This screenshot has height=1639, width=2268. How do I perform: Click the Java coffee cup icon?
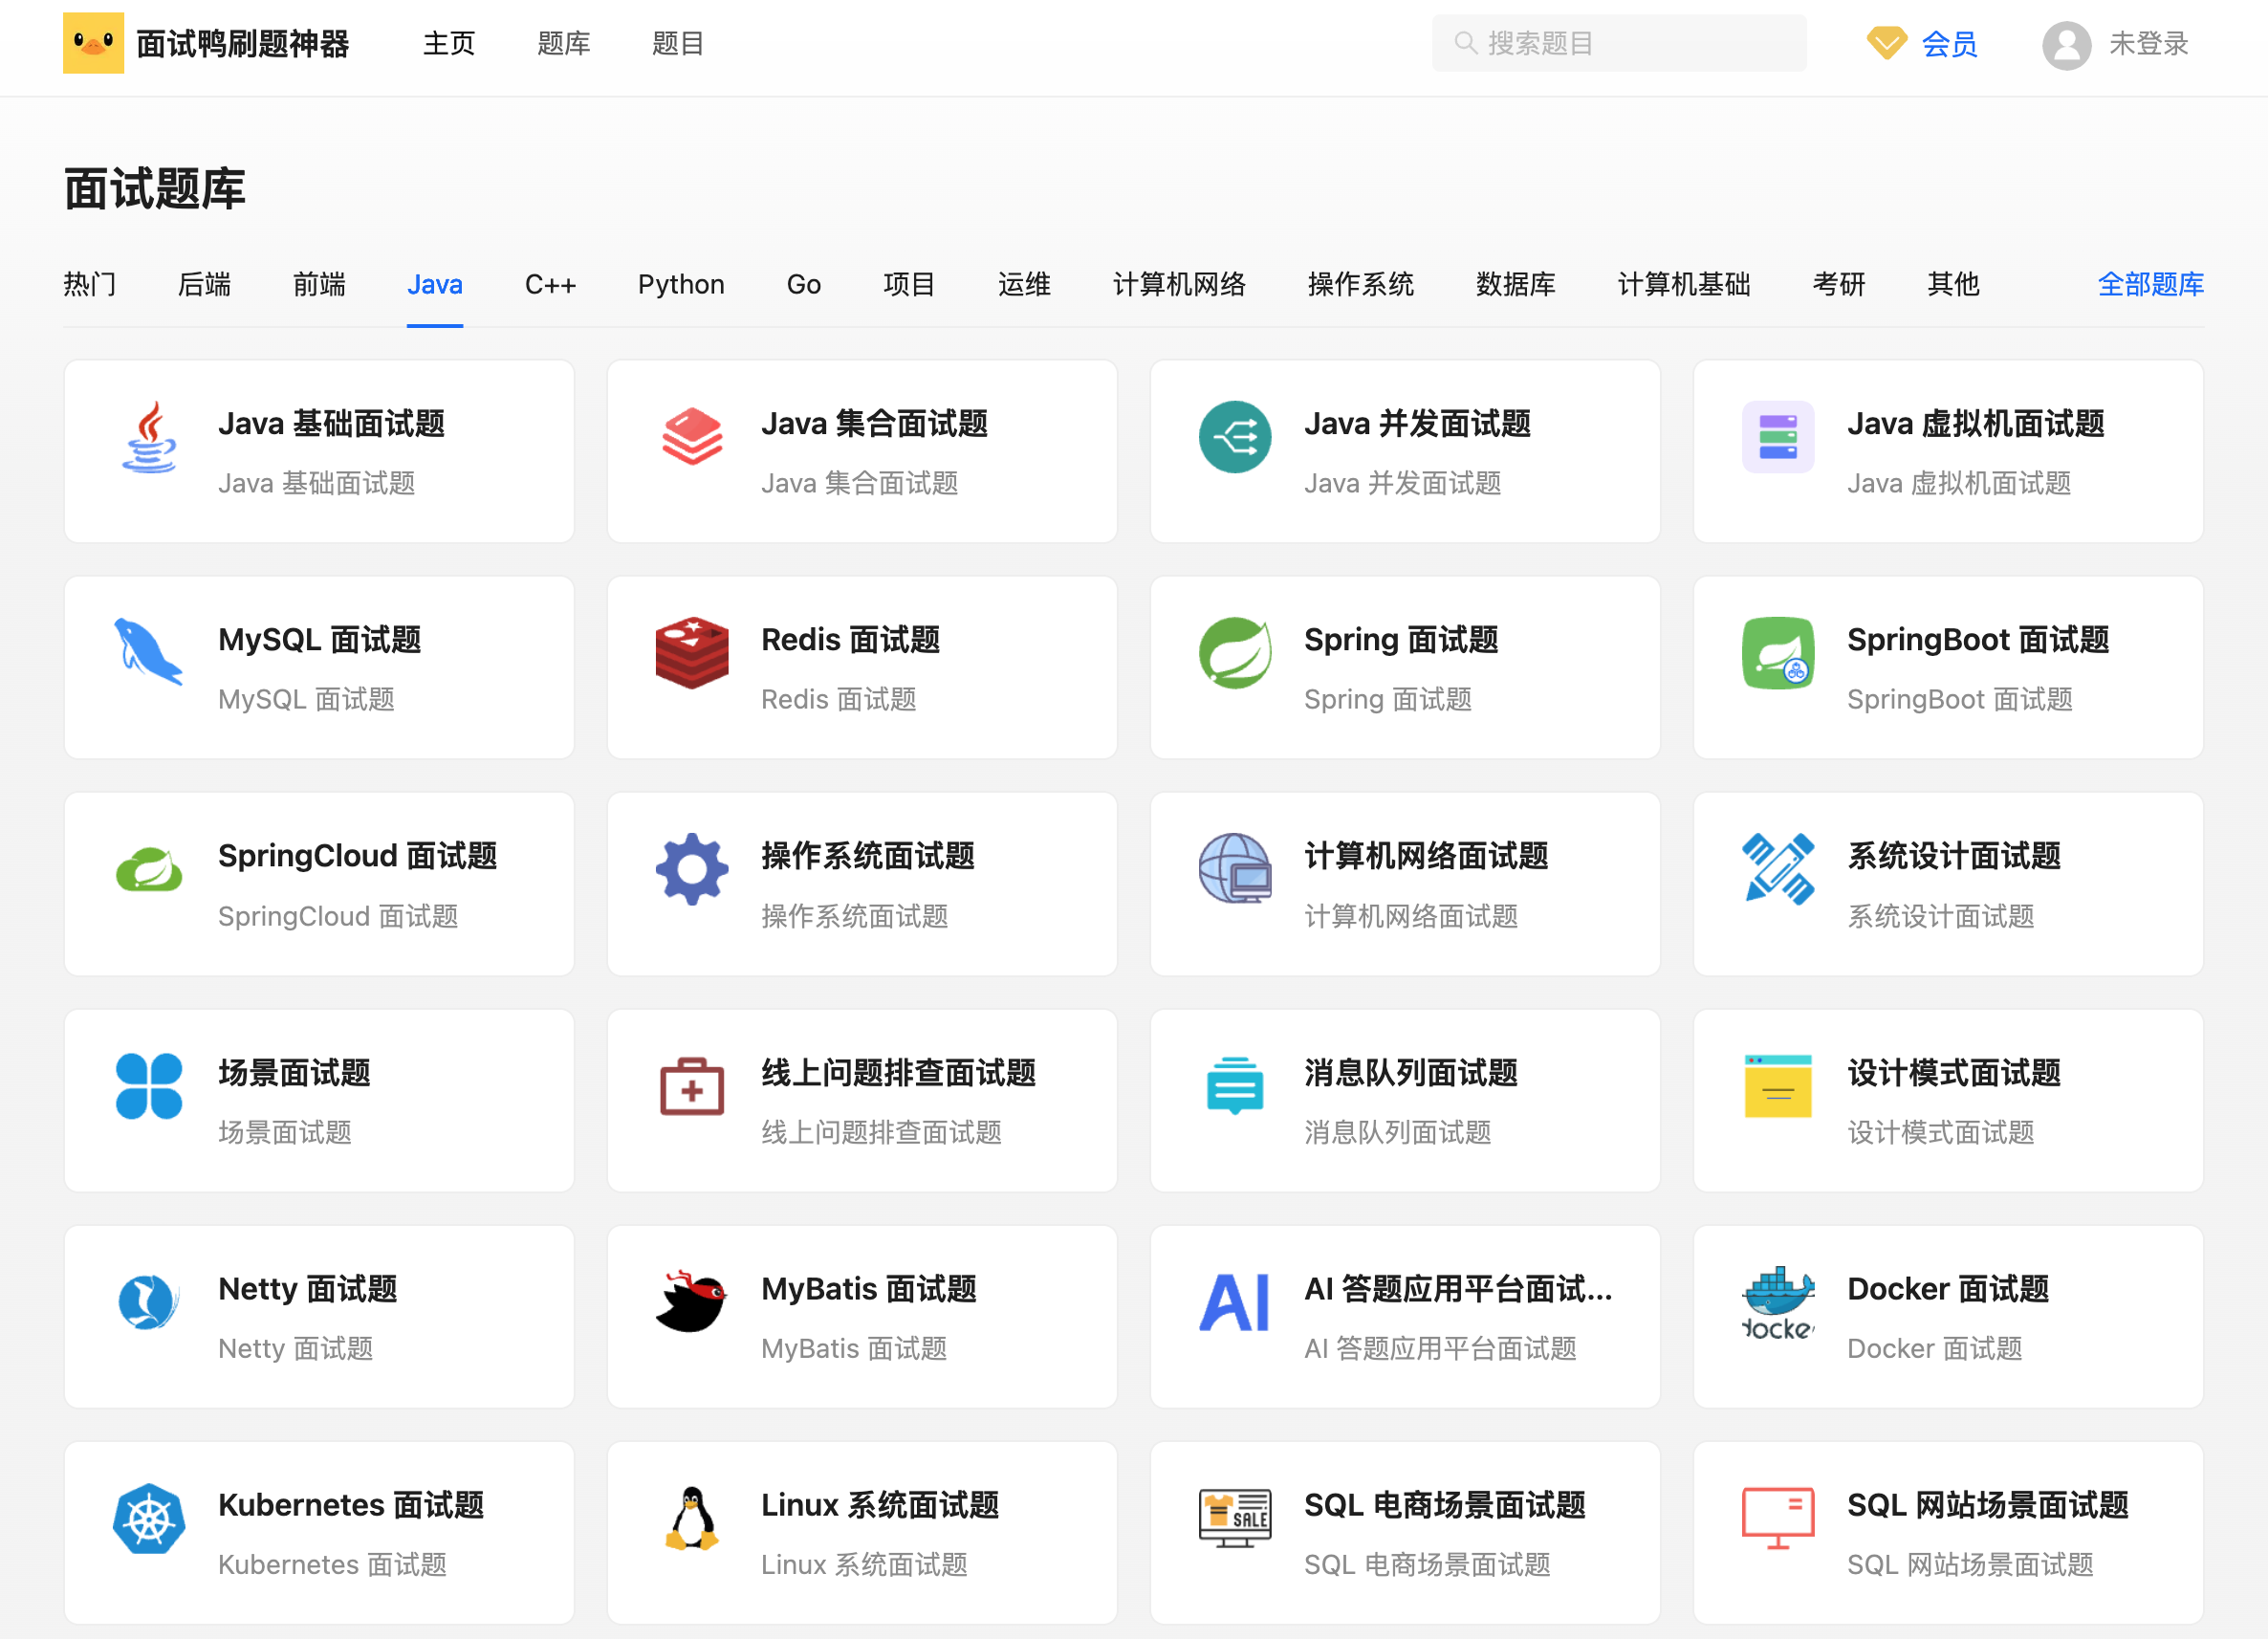pyautogui.click(x=149, y=437)
